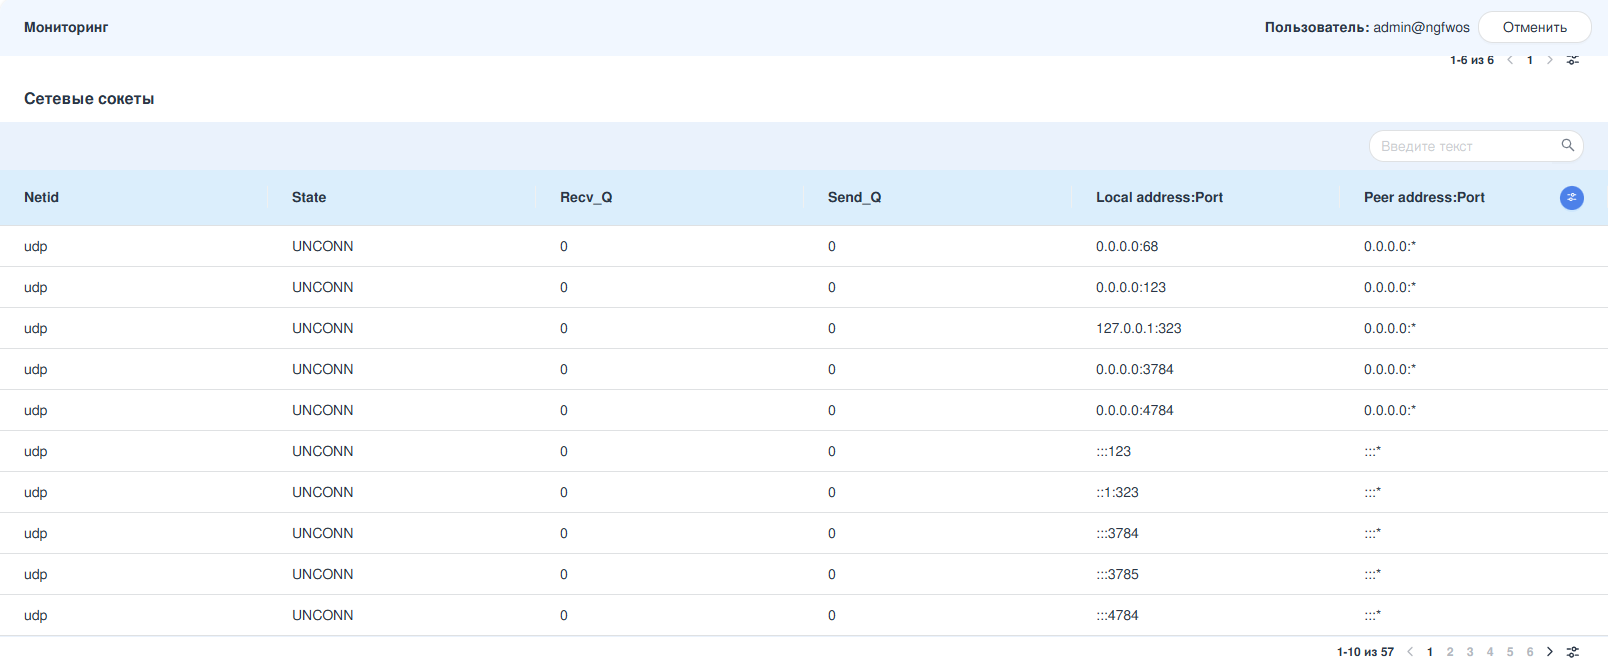Image resolution: width=1608 pixels, height=664 pixels.
Task: Select cell :::3785
Action: pos(1117,574)
